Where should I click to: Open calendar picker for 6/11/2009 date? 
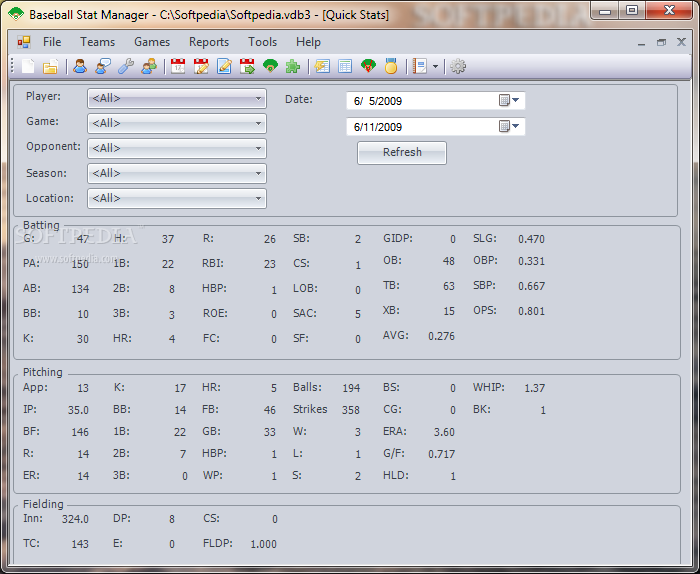click(509, 126)
